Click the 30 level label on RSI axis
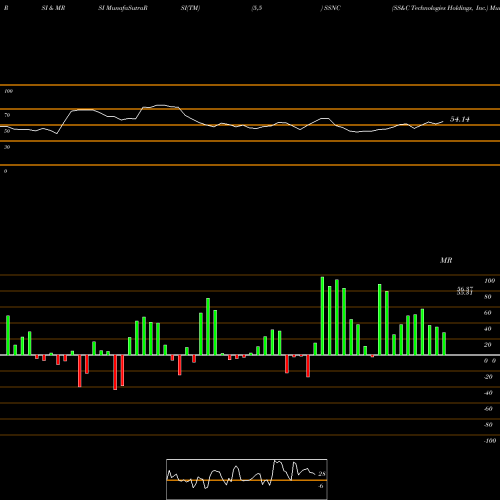 [7, 147]
